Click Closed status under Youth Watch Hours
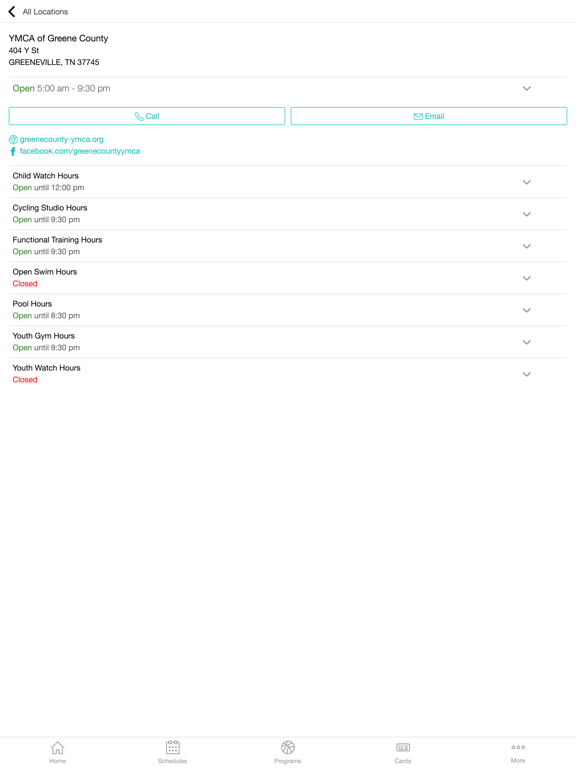Screen dimensions: 576x768 25,380
